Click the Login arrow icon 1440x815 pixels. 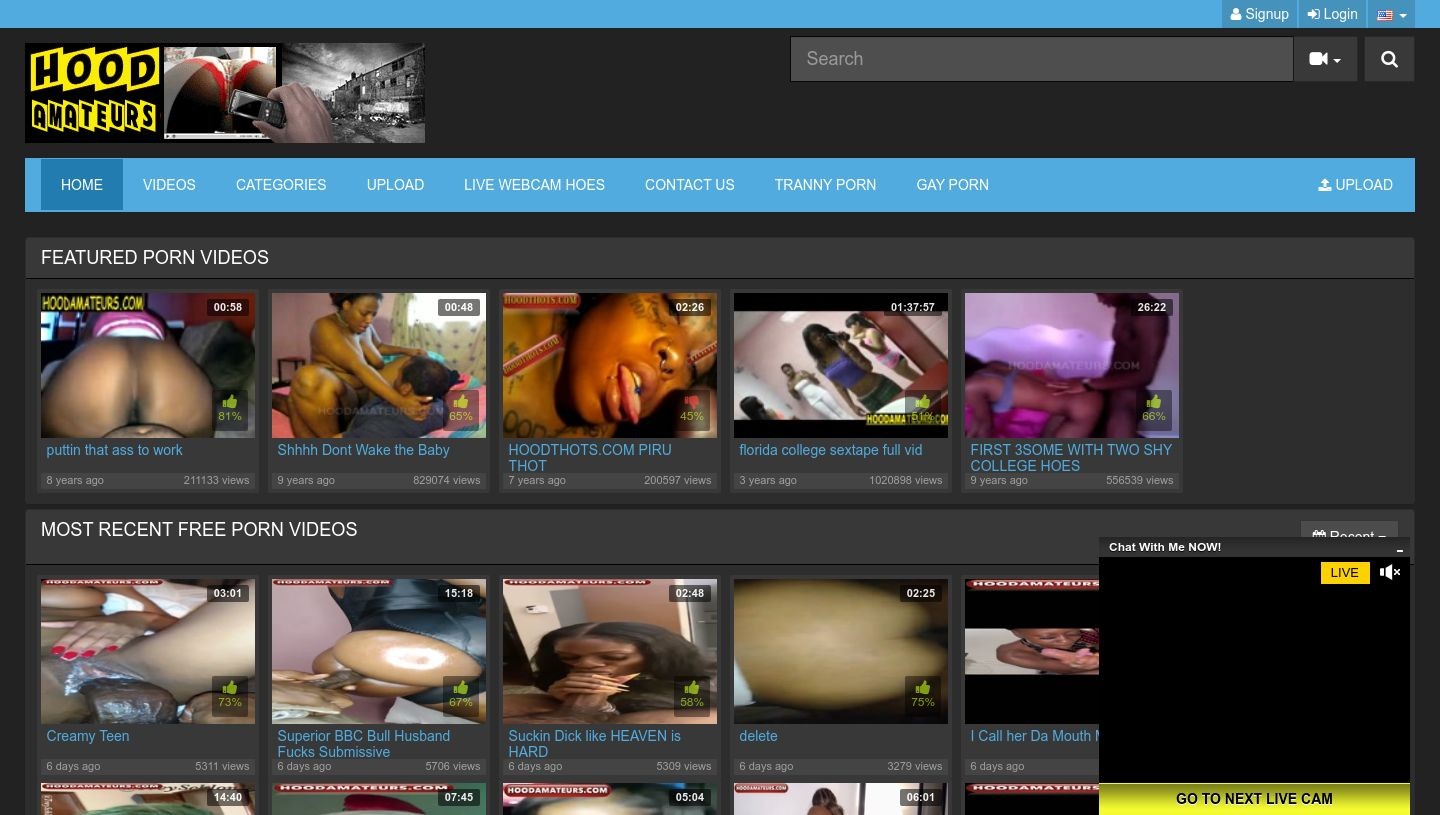pyautogui.click(x=1313, y=15)
